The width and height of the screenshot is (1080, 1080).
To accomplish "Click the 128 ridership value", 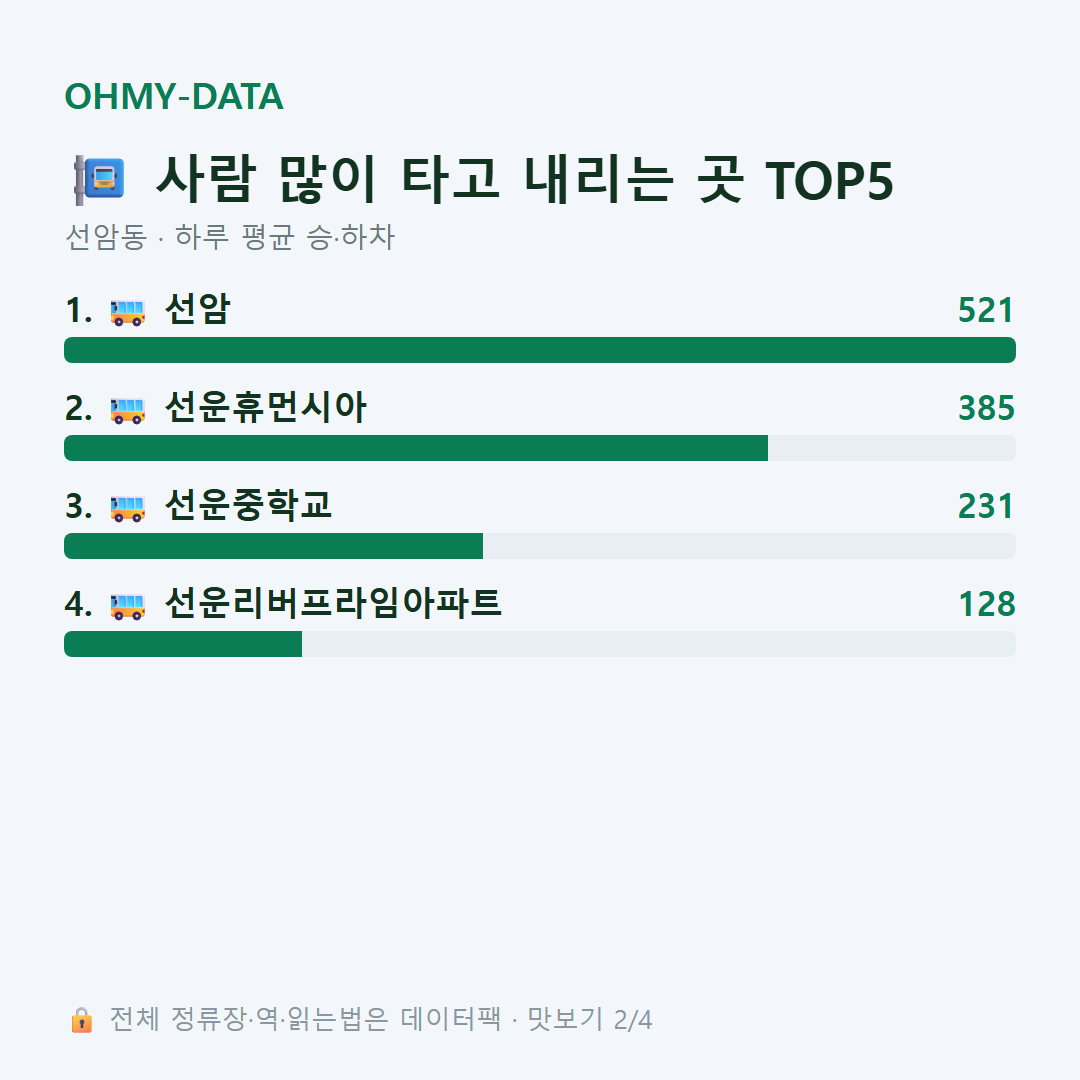I will click(986, 604).
